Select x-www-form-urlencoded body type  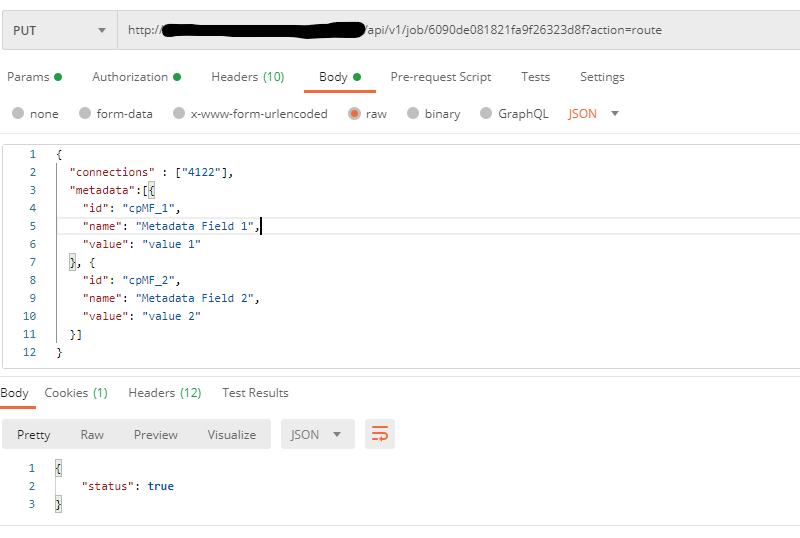(x=179, y=114)
